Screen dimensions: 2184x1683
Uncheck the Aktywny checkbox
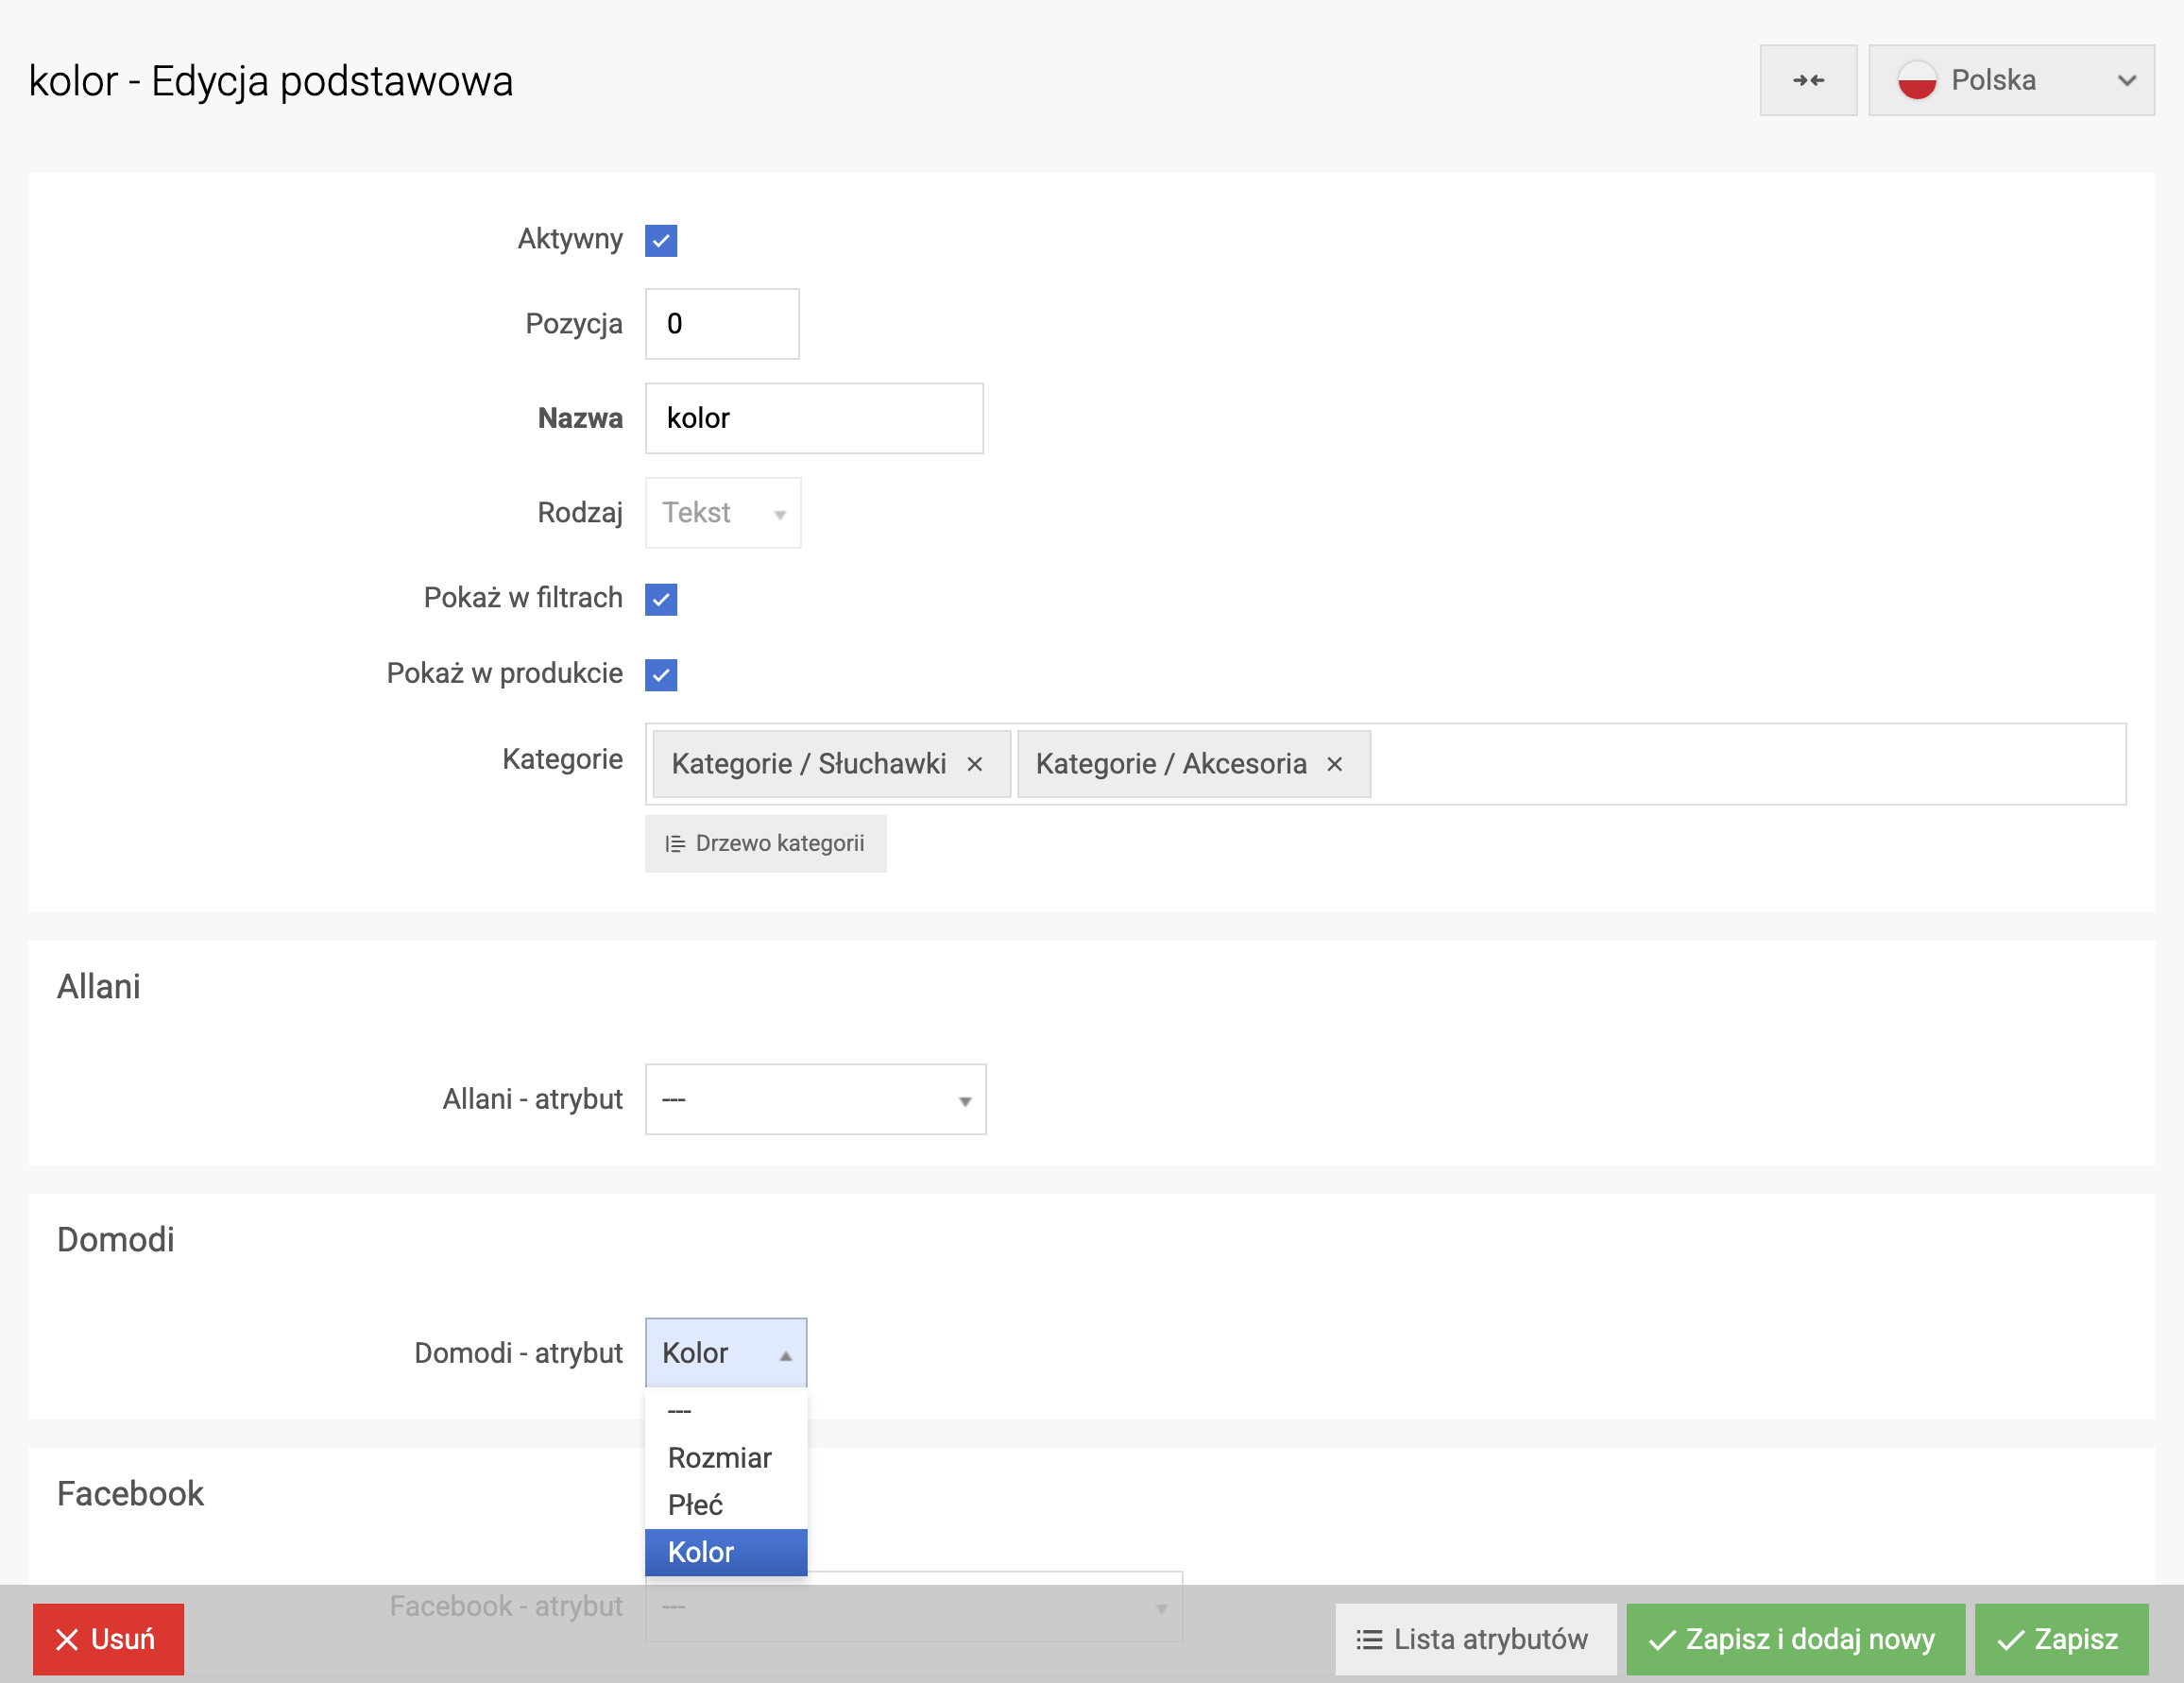(661, 240)
